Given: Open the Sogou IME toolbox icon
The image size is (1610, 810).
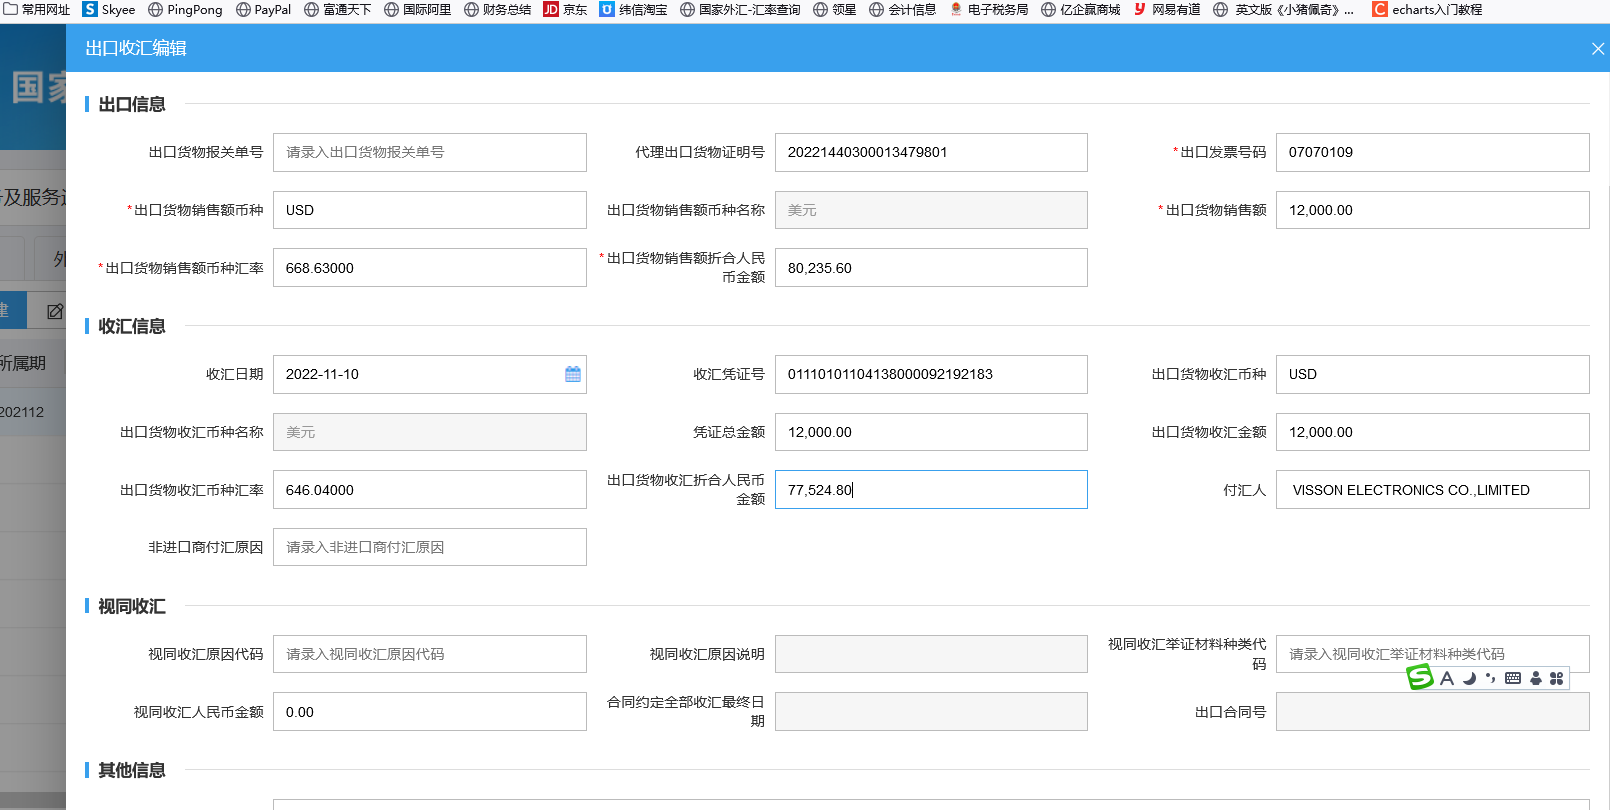Looking at the screenshot, I should point(1556,678).
